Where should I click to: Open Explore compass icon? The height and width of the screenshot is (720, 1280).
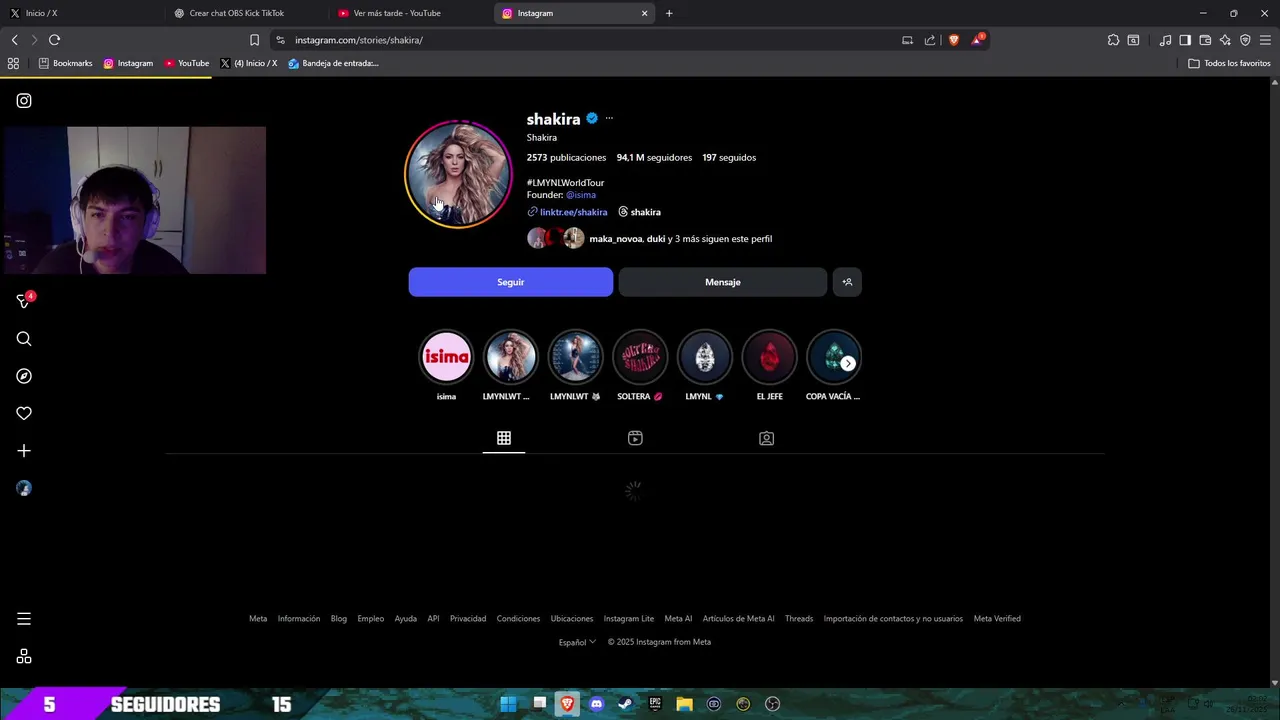[24, 376]
